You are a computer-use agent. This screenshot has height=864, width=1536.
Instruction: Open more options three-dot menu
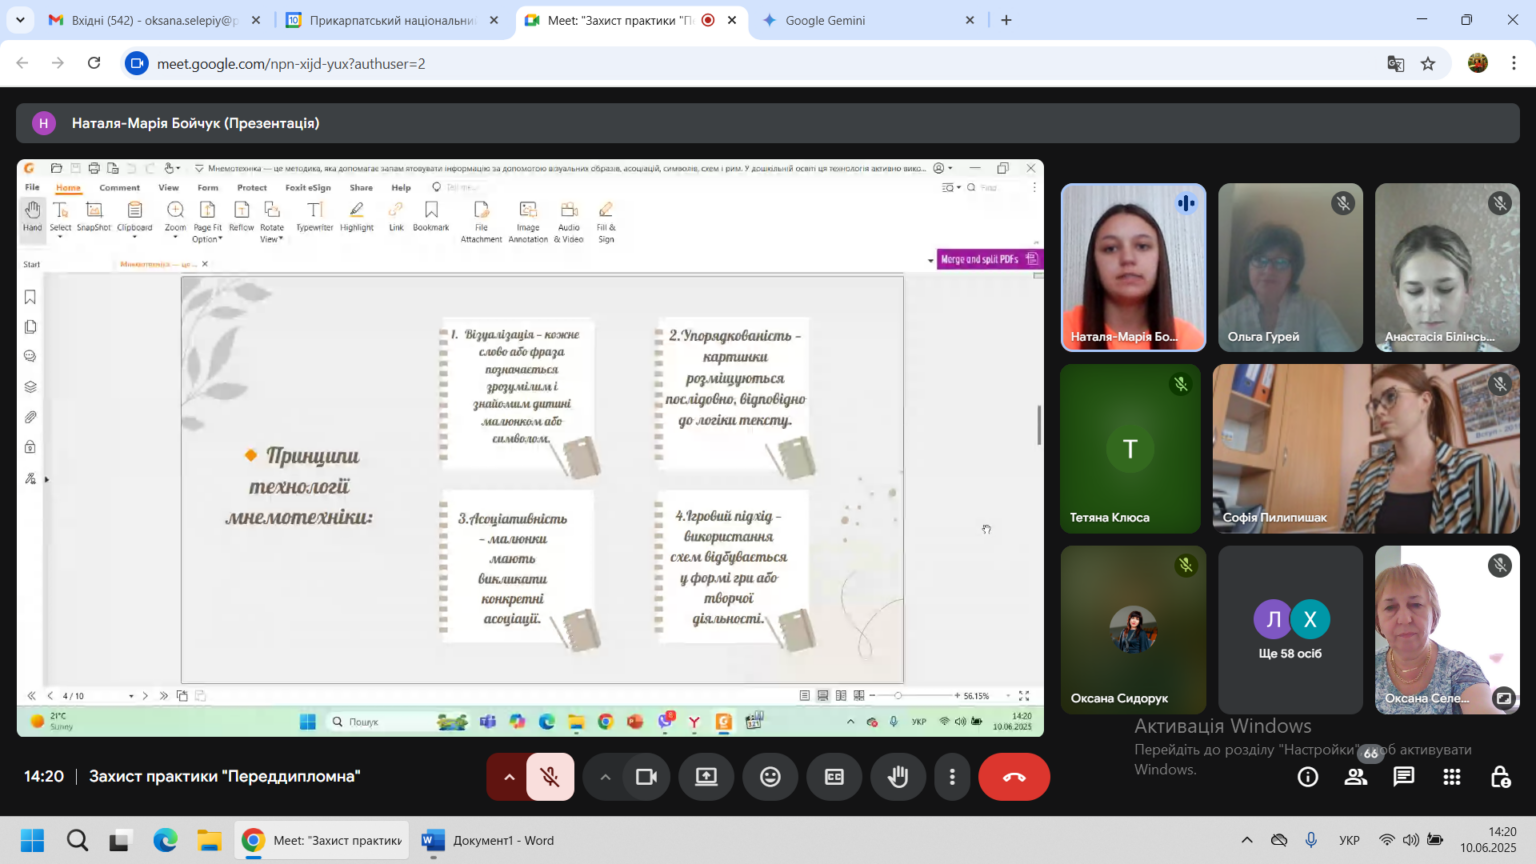pyautogui.click(x=952, y=777)
